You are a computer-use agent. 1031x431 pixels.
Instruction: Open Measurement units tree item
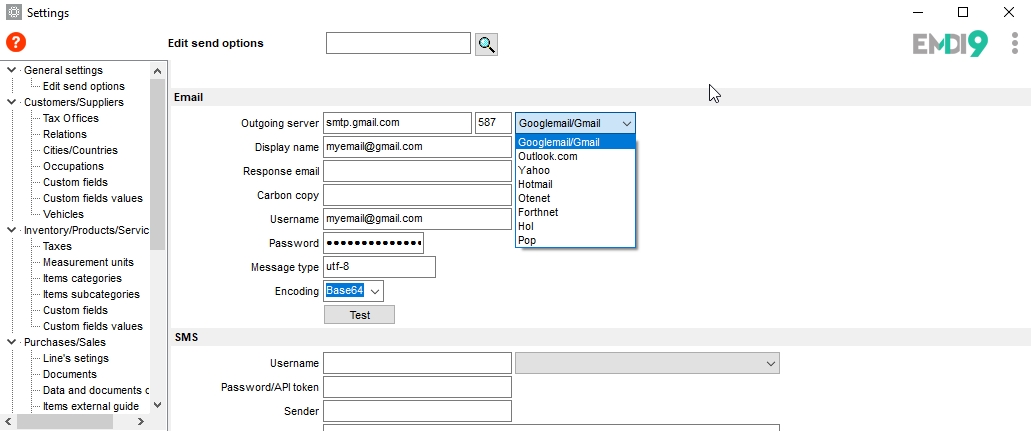pos(88,263)
